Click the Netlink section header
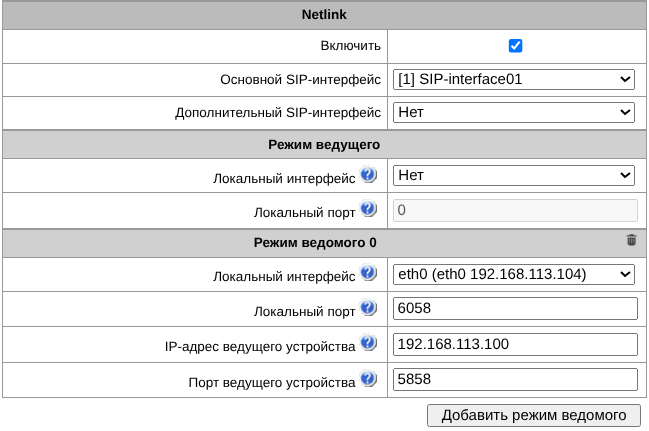 (x=324, y=15)
